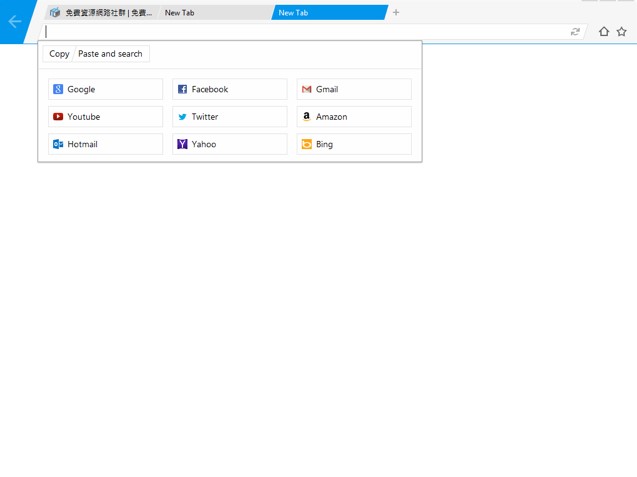Open the Gmail quick link label
Image resolution: width=637 pixels, height=477 pixels.
[x=327, y=89]
